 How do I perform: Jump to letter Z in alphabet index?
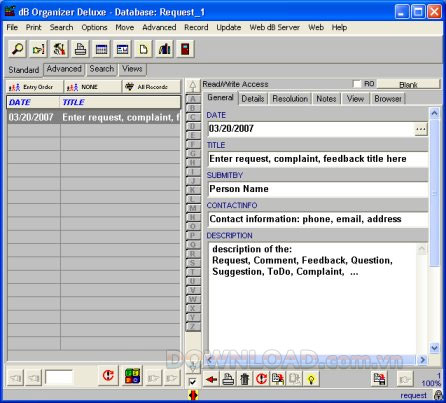[x=193, y=326]
